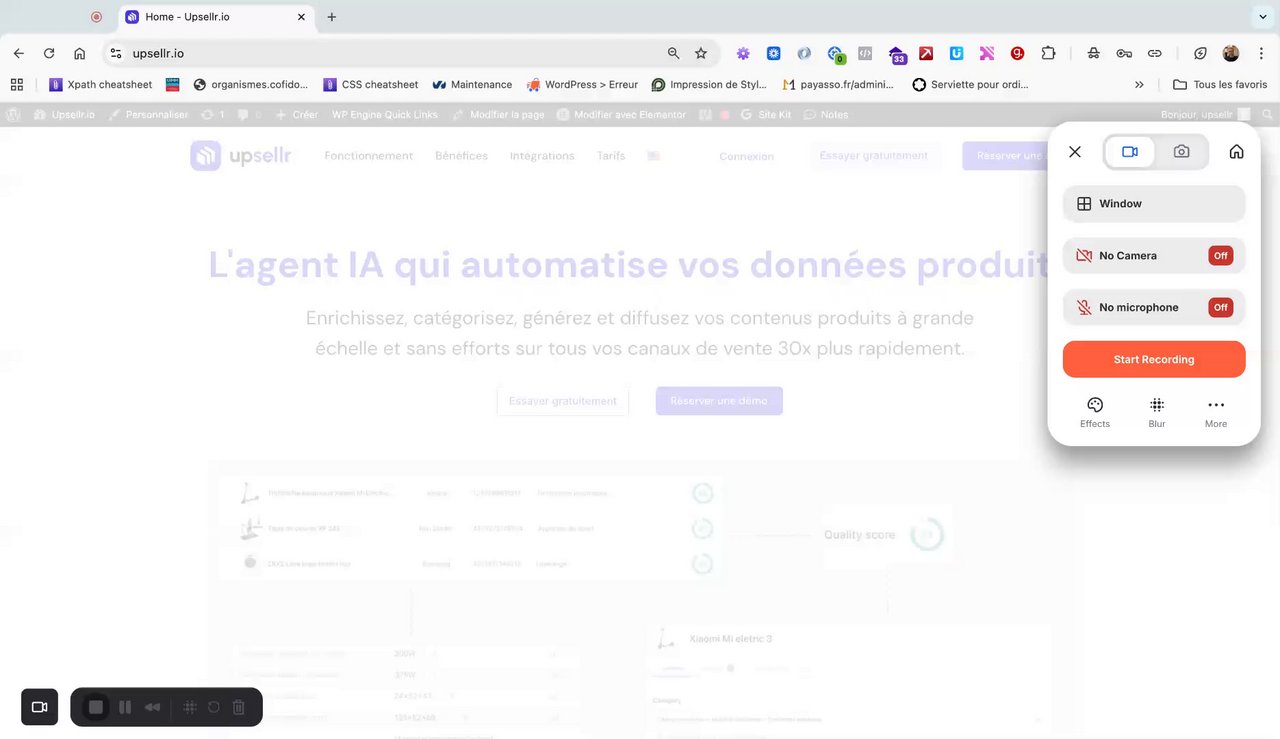Switch to screenshot camera mode in recorder panel
Image resolution: width=1280 pixels, height=739 pixels.
1181,152
